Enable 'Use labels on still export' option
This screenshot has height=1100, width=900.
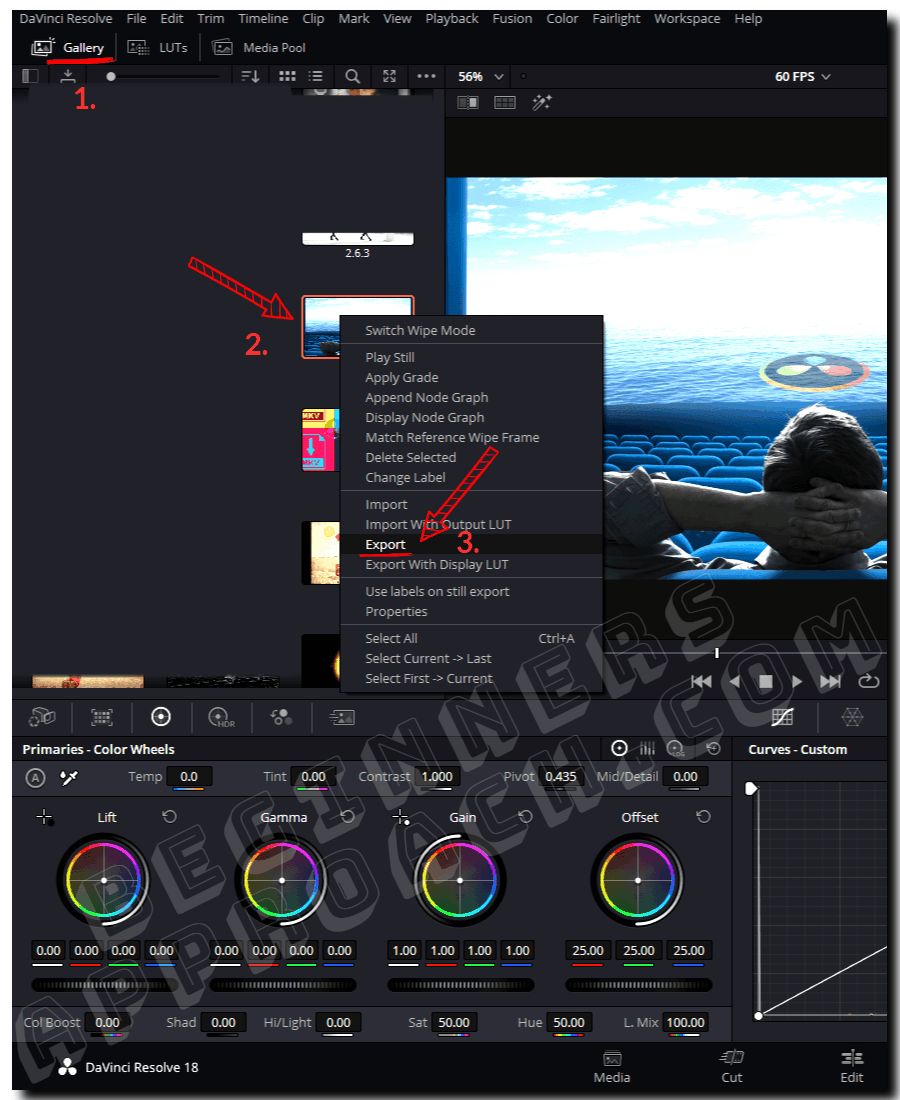click(437, 591)
